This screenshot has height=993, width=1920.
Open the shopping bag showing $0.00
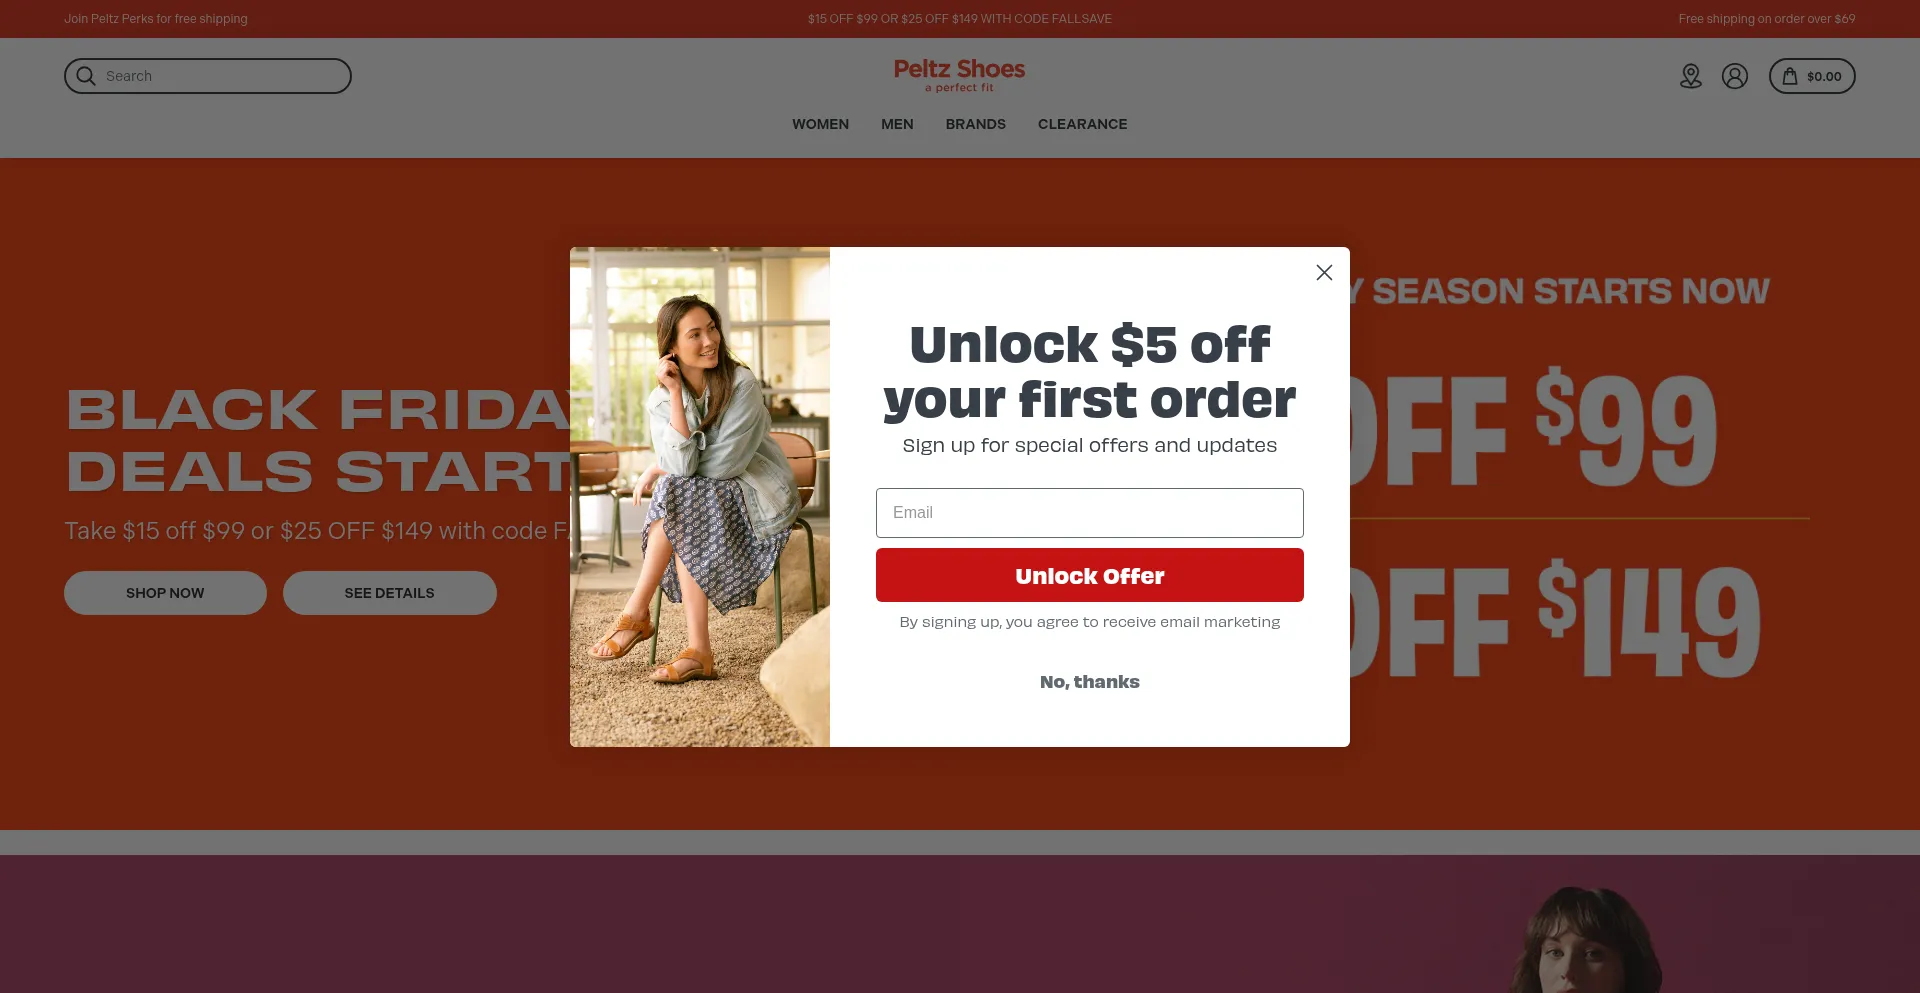coord(1812,76)
